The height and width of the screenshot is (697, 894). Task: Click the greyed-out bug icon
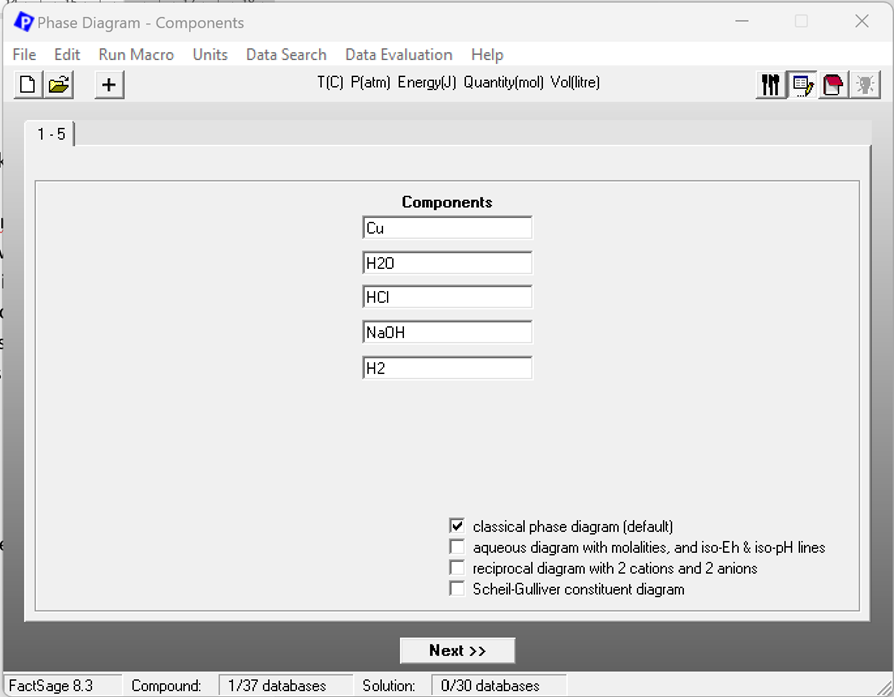865,85
